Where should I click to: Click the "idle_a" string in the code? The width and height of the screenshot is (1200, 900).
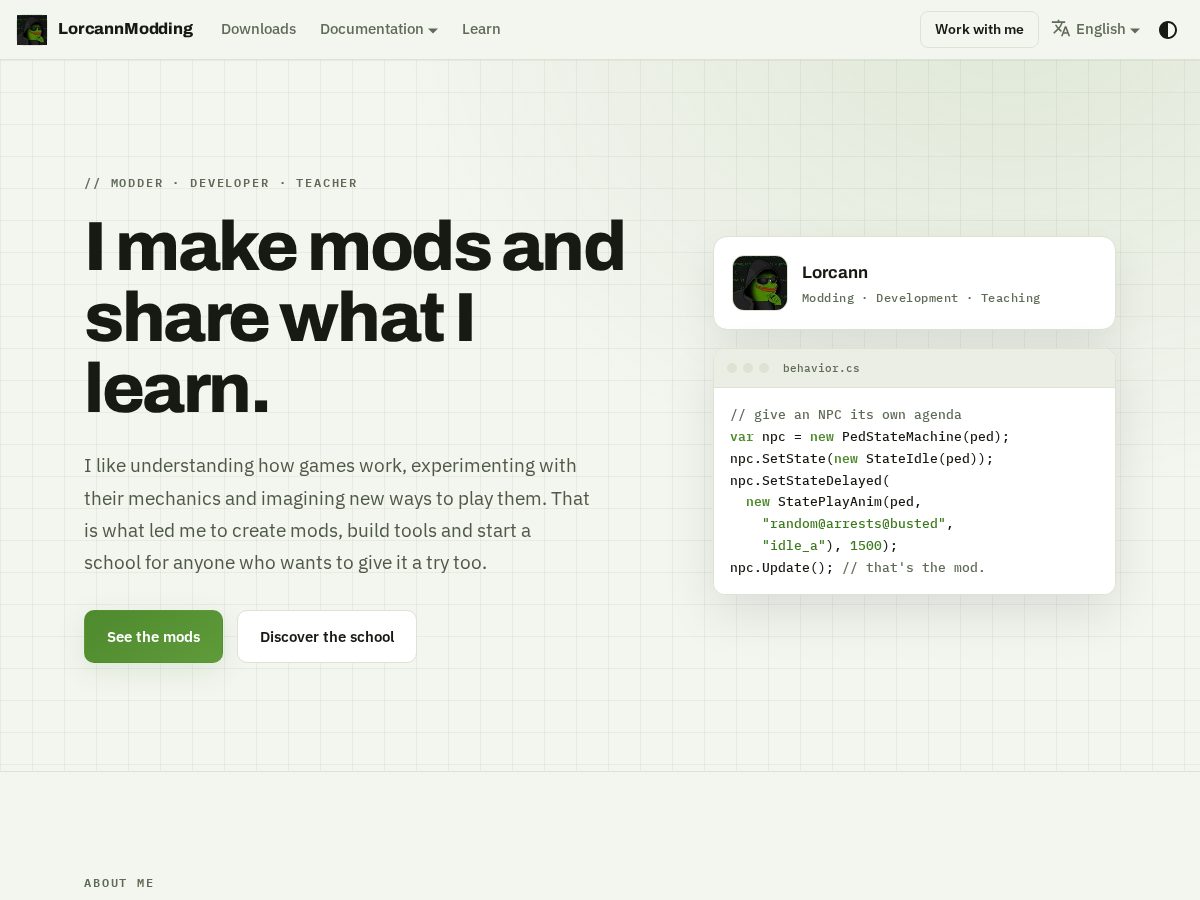(x=794, y=545)
